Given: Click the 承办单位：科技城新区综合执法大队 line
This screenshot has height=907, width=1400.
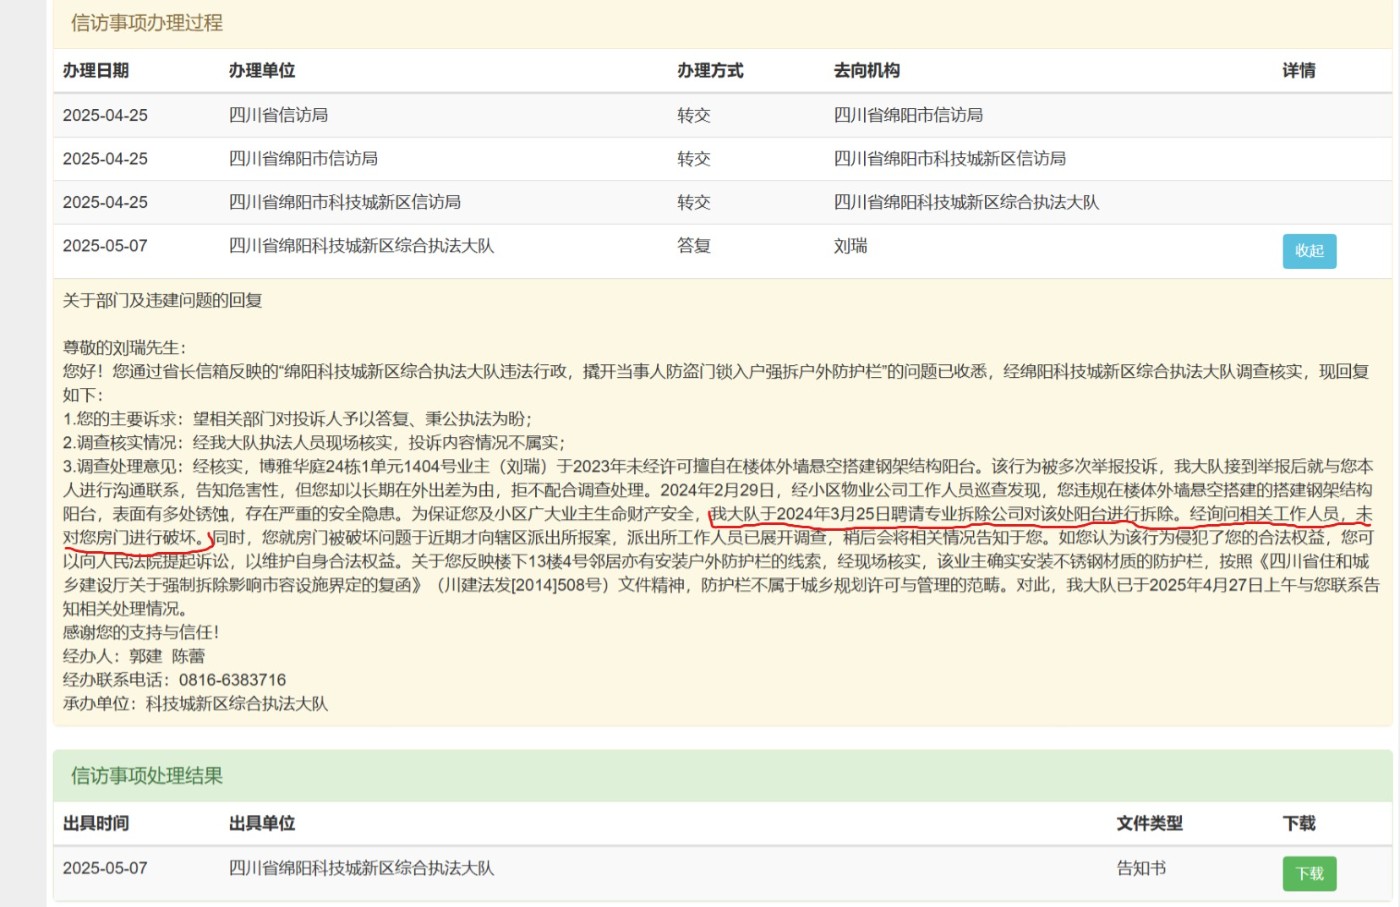Looking at the screenshot, I should pos(195,704).
